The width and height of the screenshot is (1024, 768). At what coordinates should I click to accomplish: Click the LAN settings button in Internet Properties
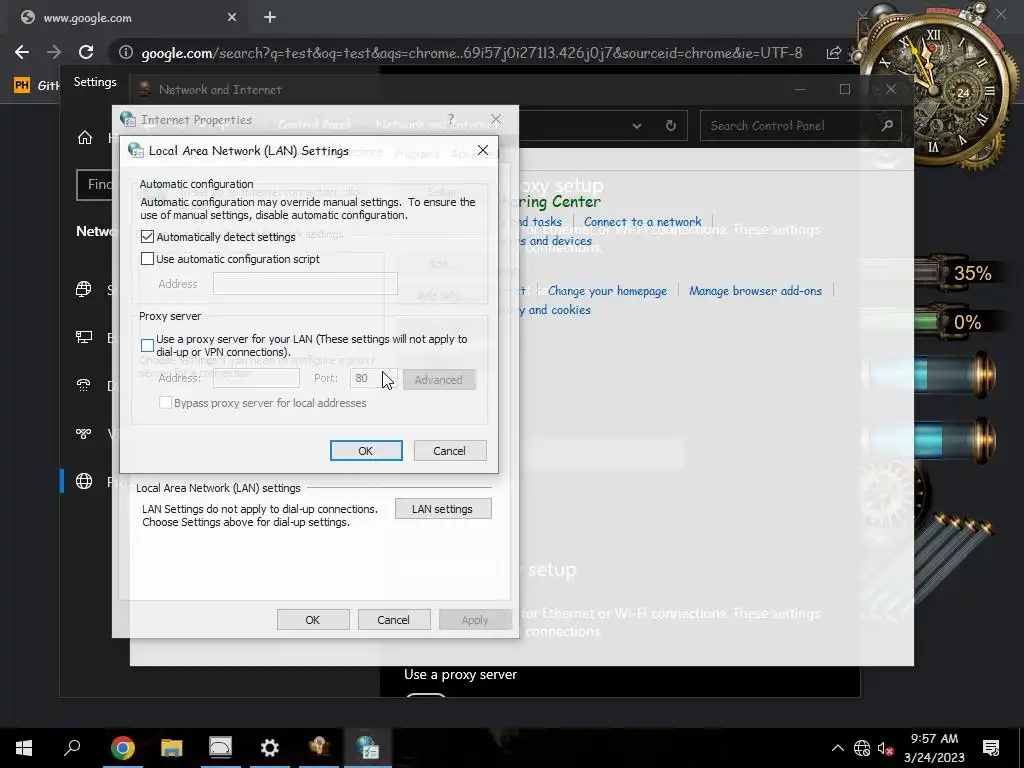click(443, 509)
